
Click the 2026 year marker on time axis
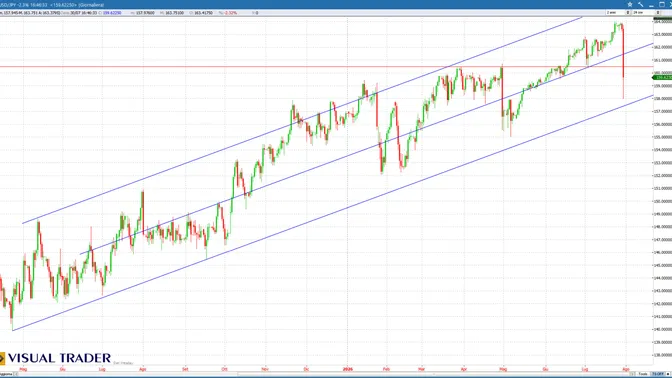click(x=348, y=369)
